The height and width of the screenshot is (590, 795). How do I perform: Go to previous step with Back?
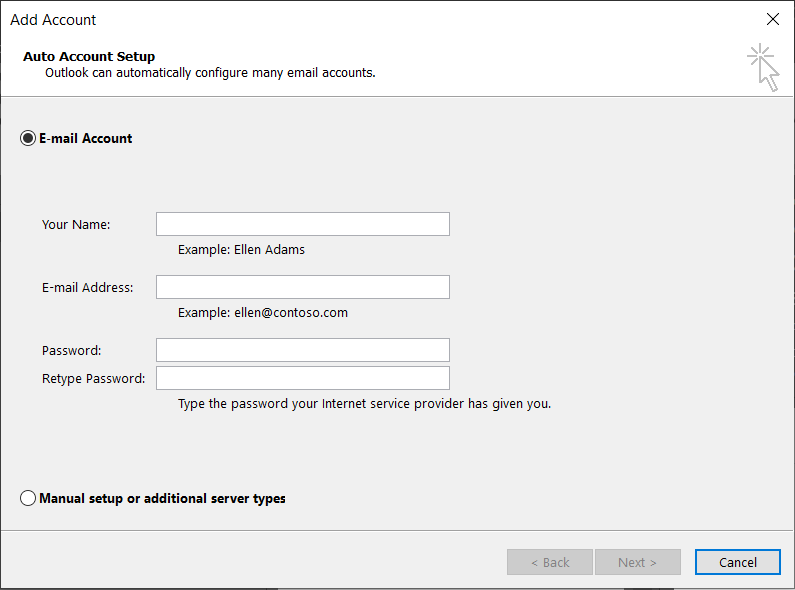tap(550, 562)
